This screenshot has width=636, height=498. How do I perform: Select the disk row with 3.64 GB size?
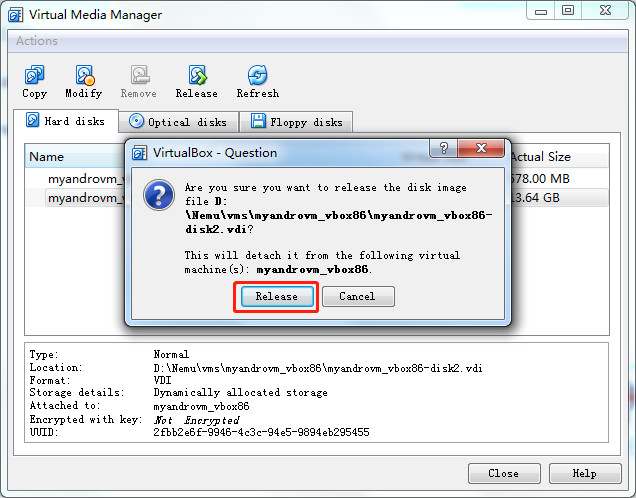click(x=316, y=197)
